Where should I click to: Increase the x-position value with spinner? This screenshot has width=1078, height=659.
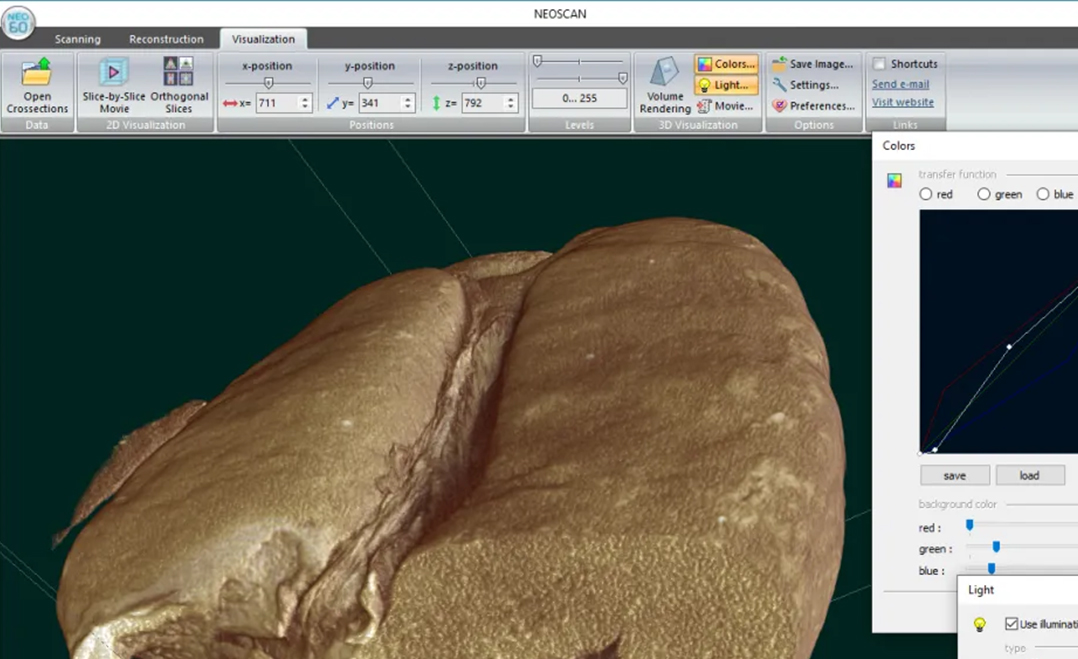click(305, 99)
